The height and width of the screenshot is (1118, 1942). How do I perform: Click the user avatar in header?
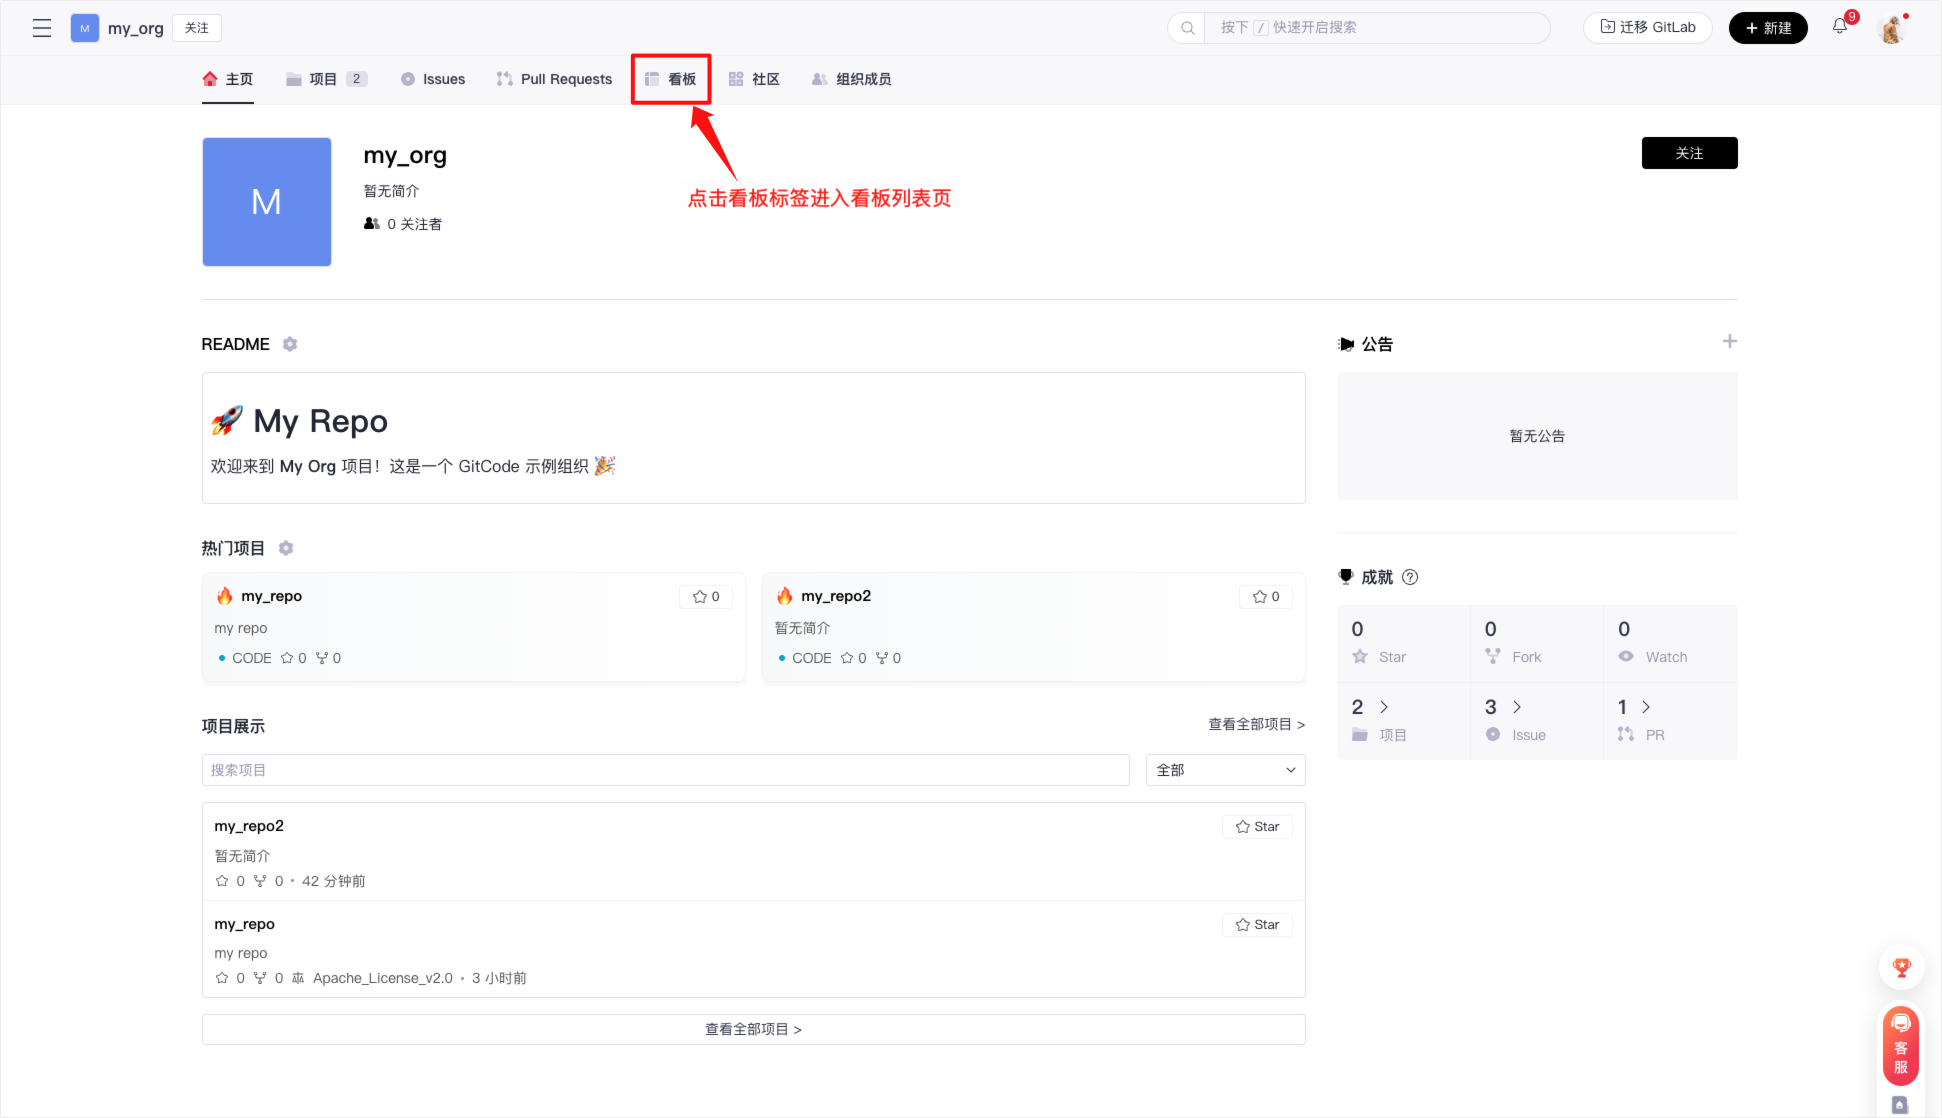(1891, 29)
